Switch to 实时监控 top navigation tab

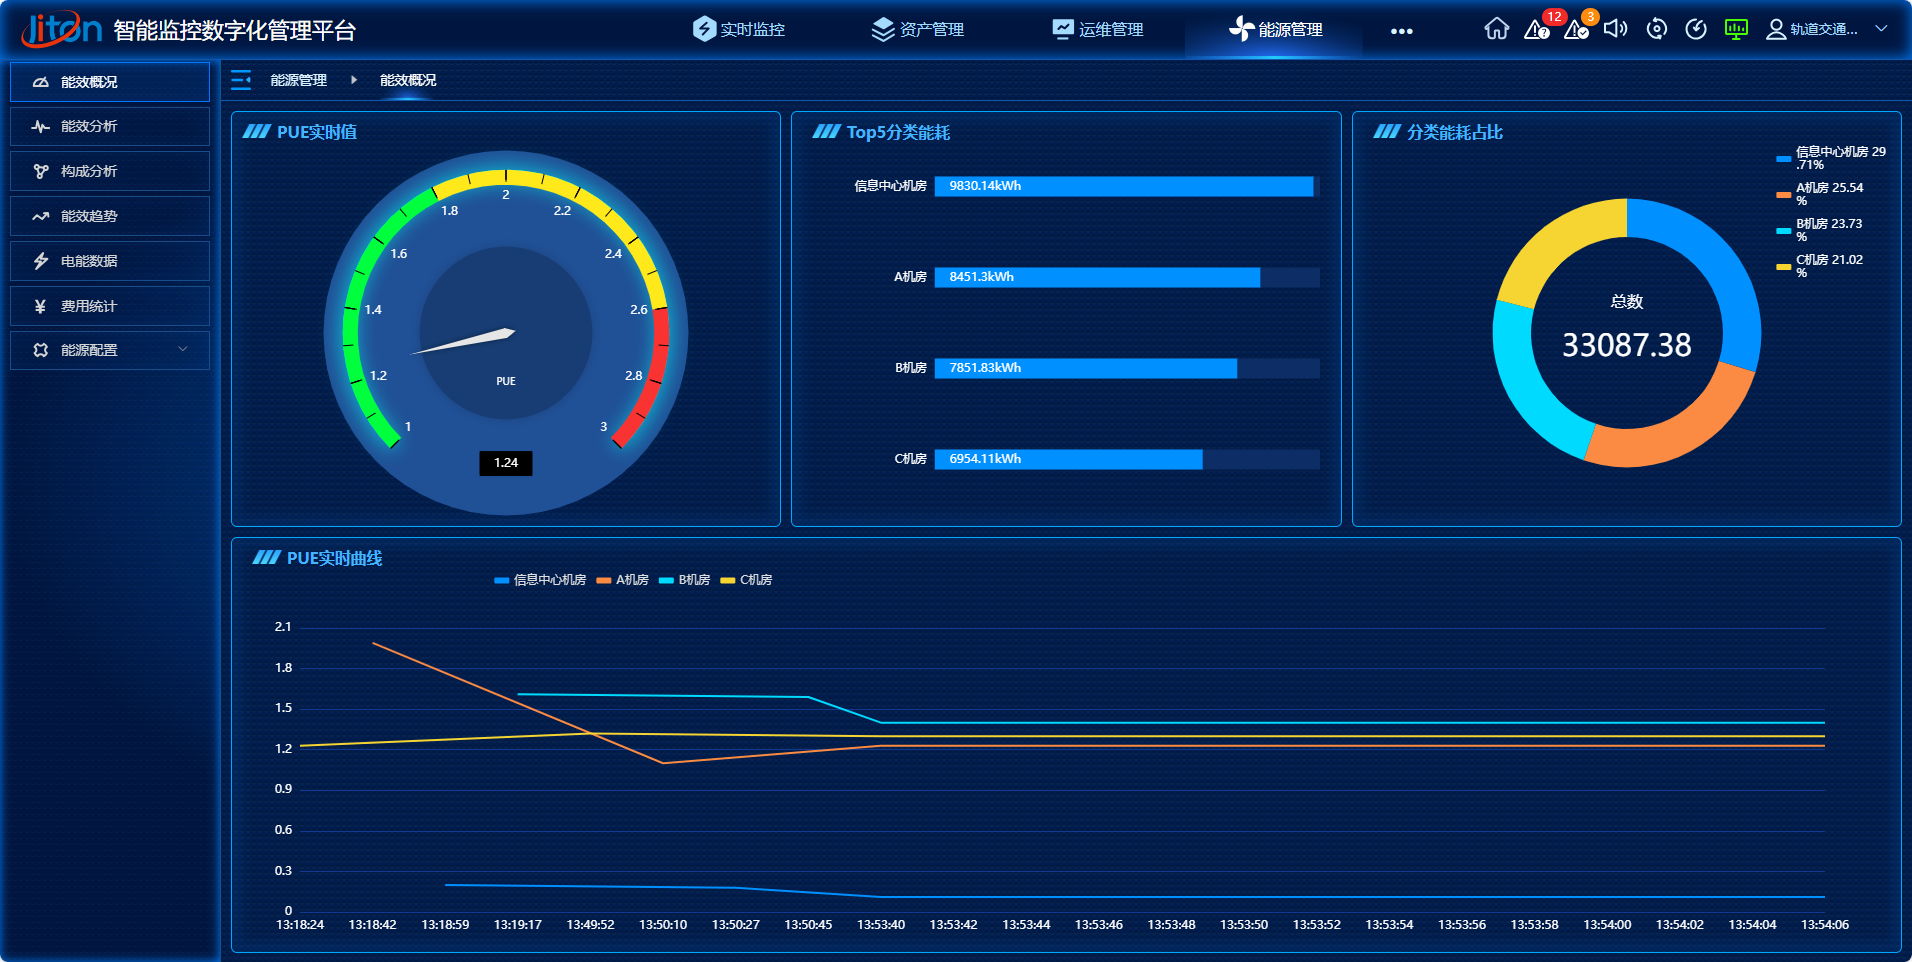739,29
